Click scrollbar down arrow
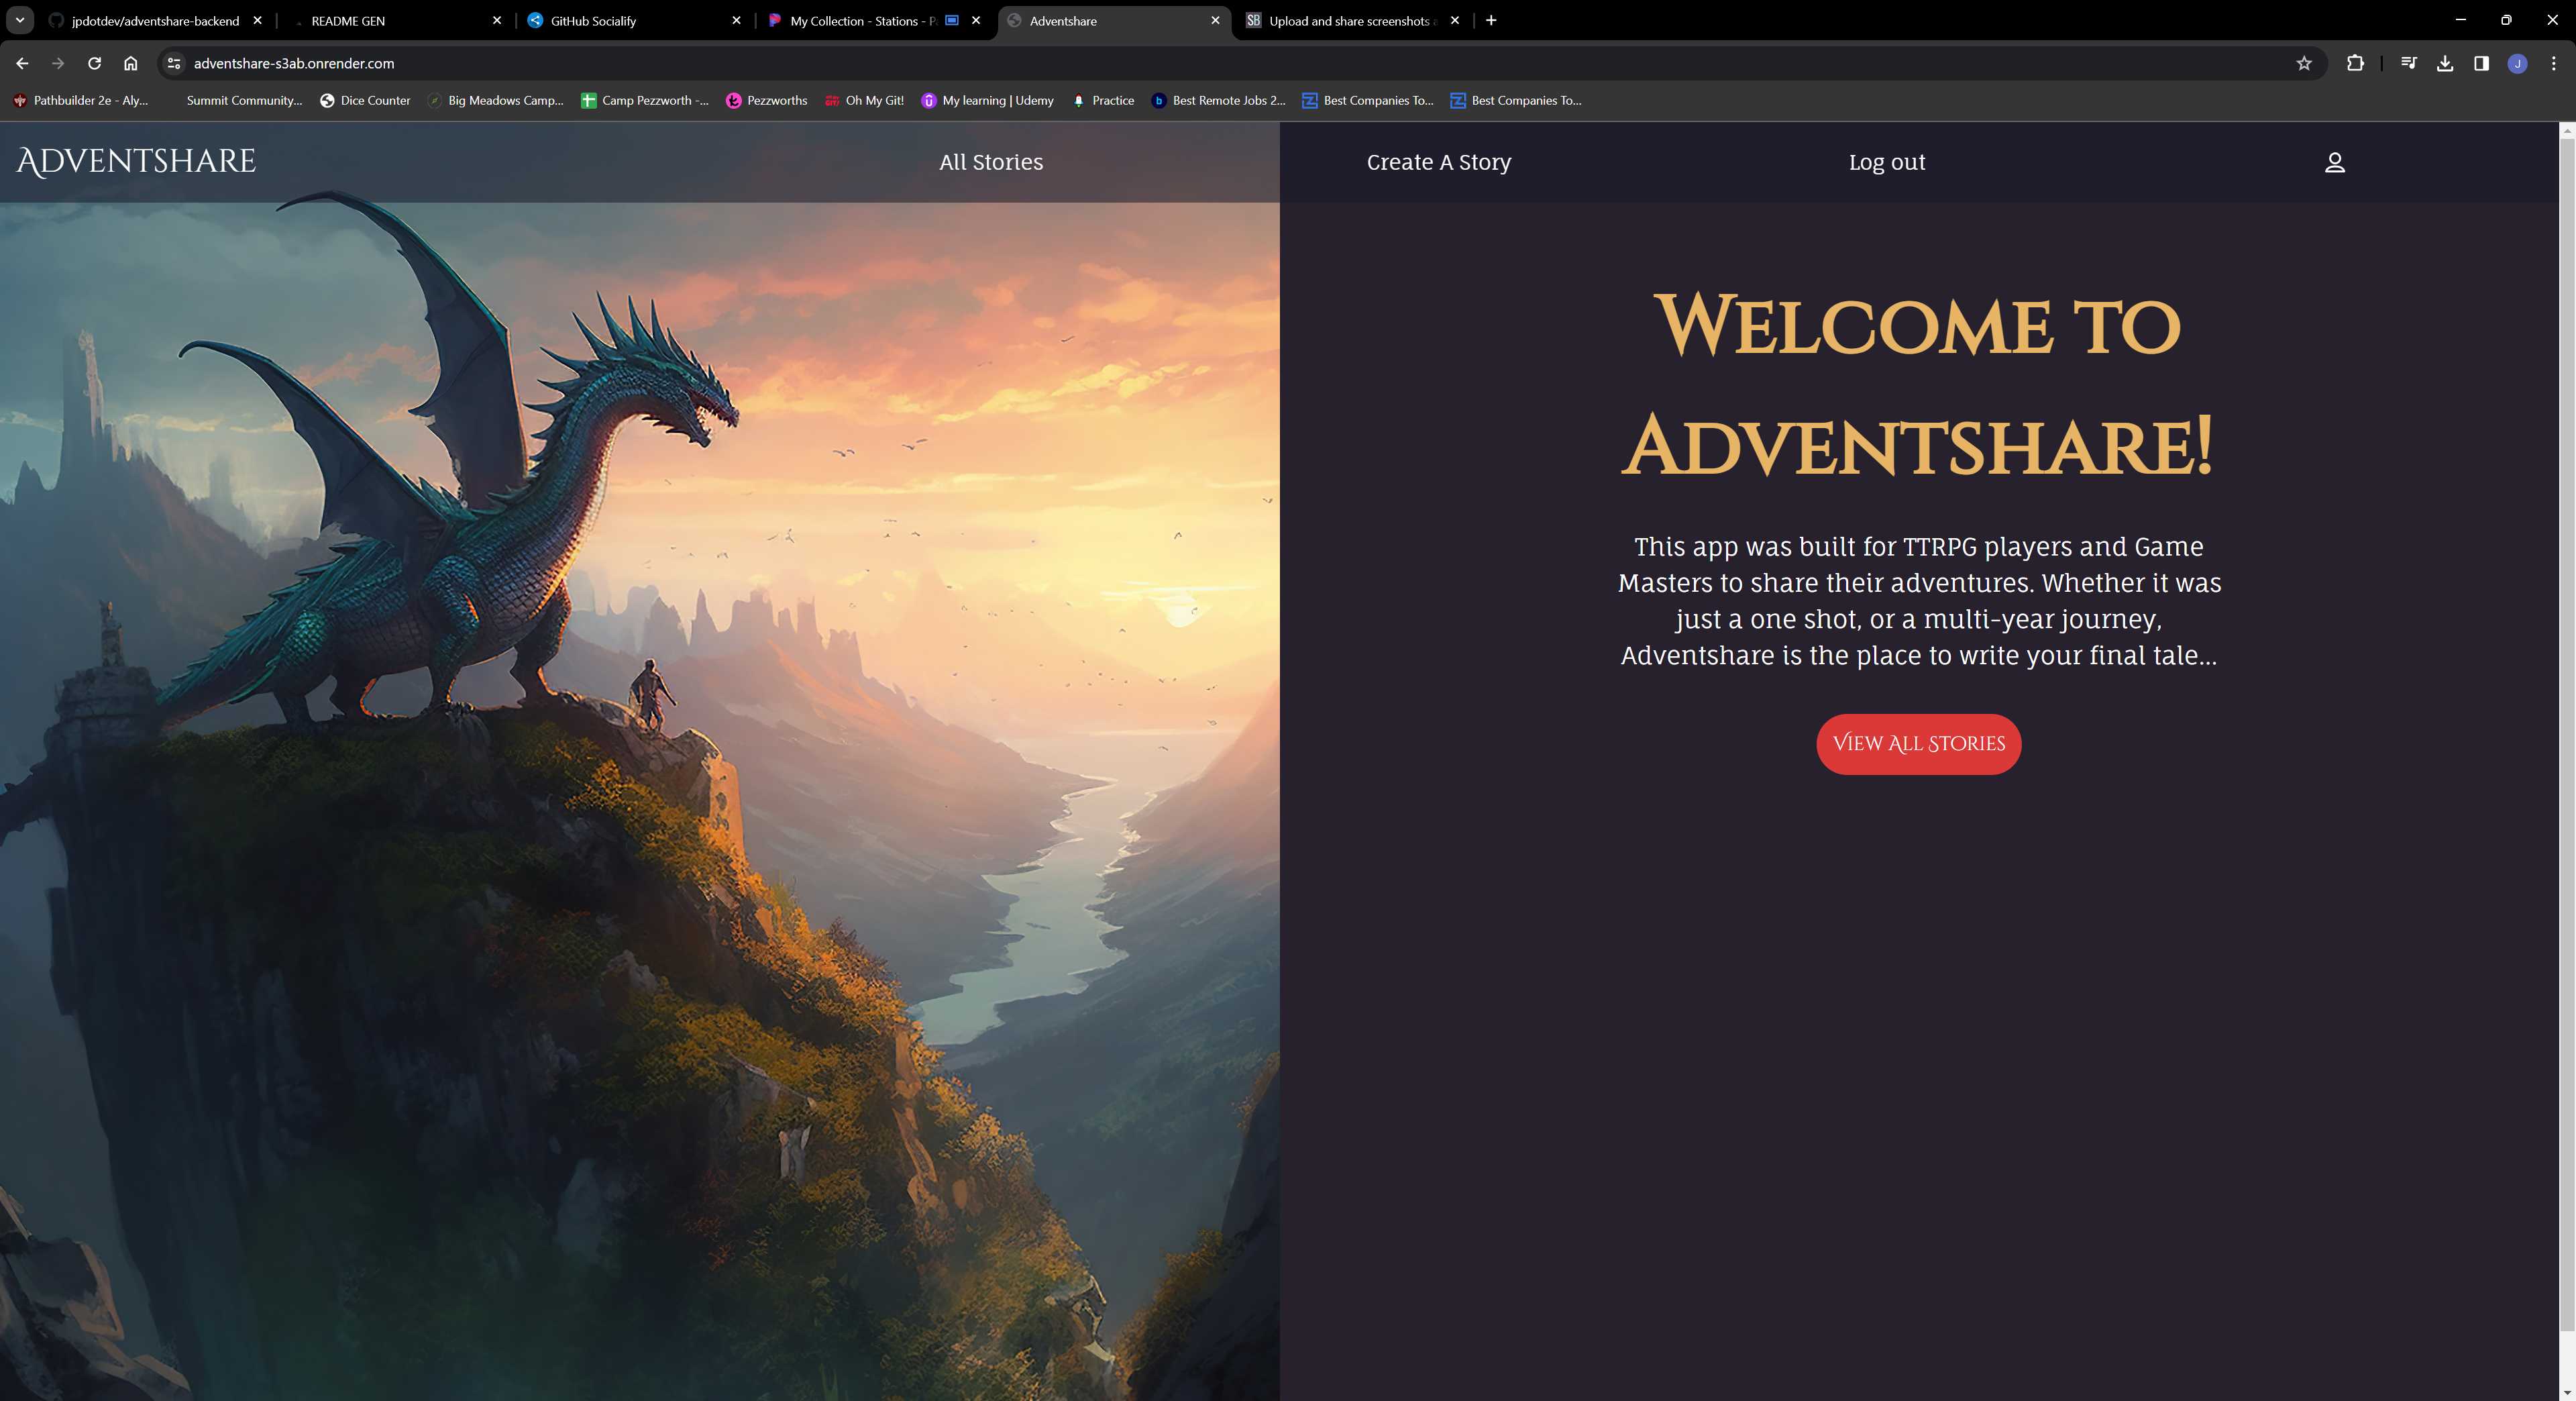The width and height of the screenshot is (2576, 1401). 2567,1392
